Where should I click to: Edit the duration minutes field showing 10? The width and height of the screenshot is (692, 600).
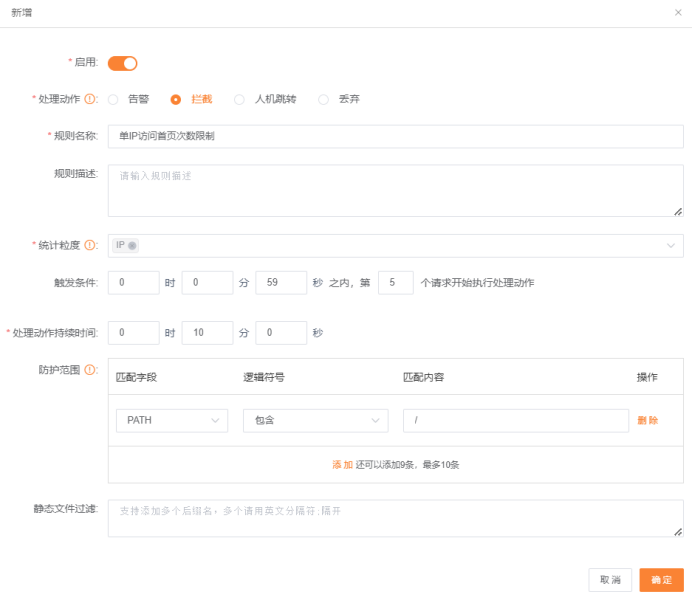point(207,333)
